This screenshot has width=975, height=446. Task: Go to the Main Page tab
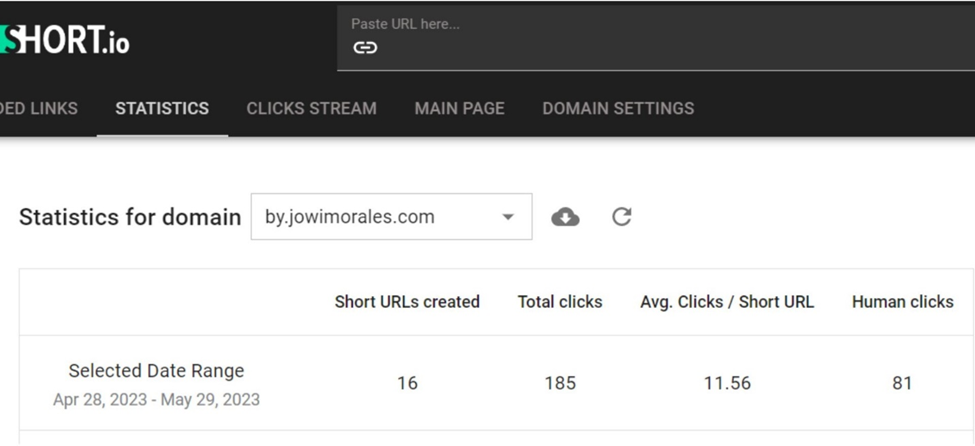[x=460, y=108]
